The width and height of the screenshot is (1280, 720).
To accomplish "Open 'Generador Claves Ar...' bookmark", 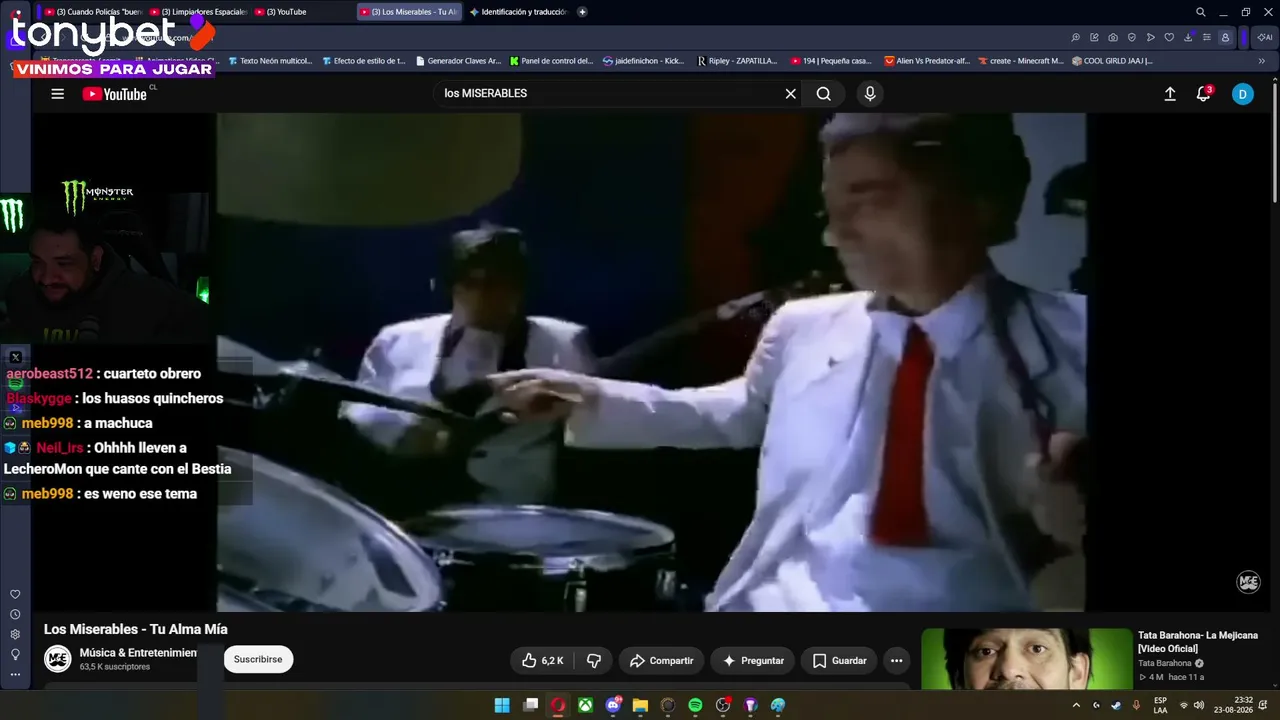I will pyautogui.click(x=458, y=61).
